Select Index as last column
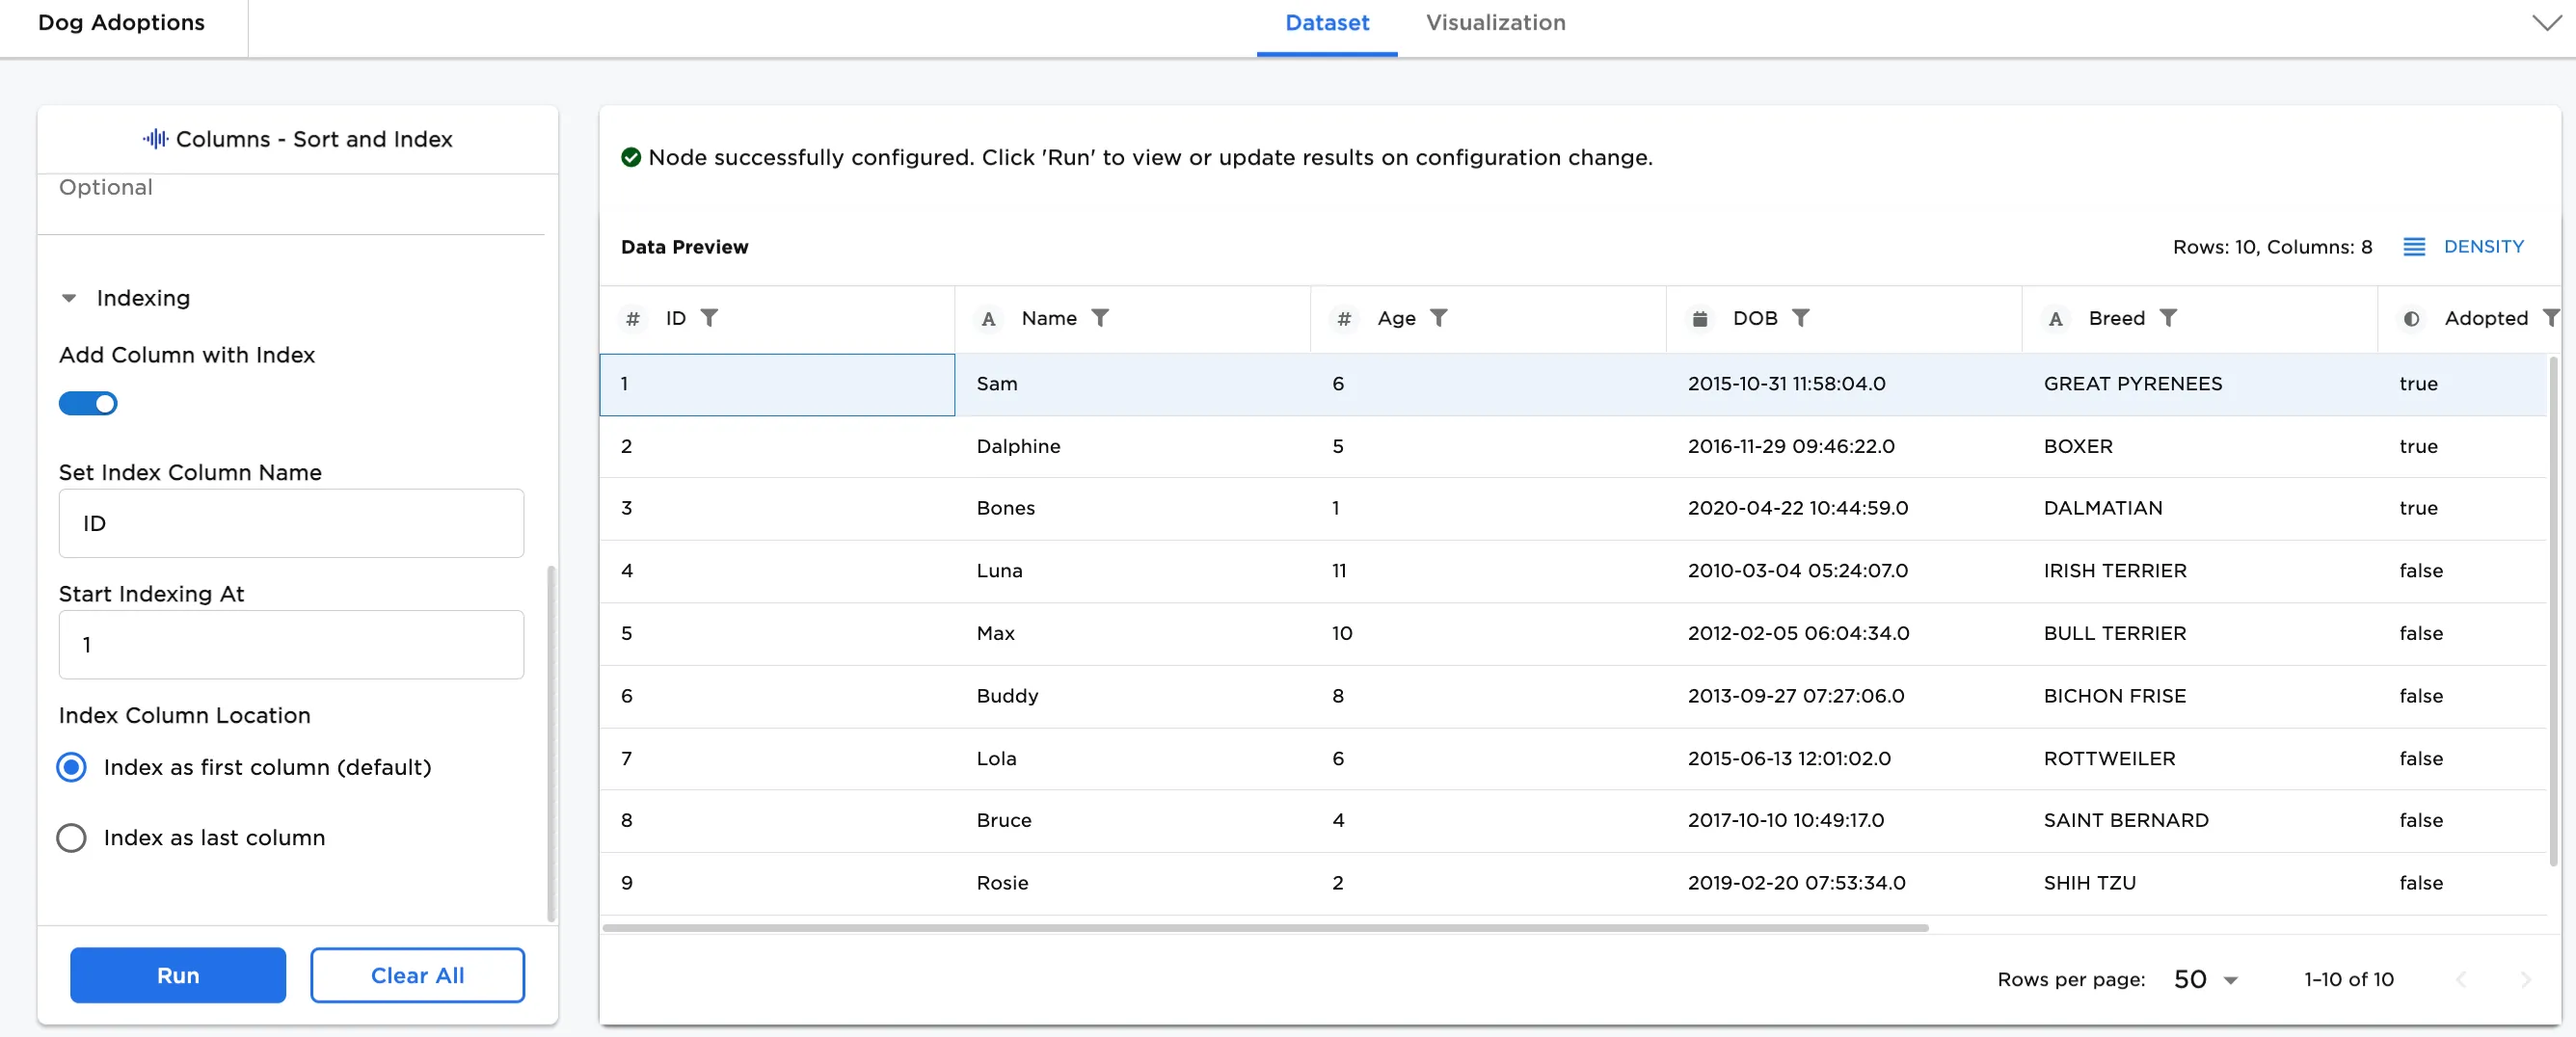Screen dimensions: 2576x1037 [x=71, y=838]
